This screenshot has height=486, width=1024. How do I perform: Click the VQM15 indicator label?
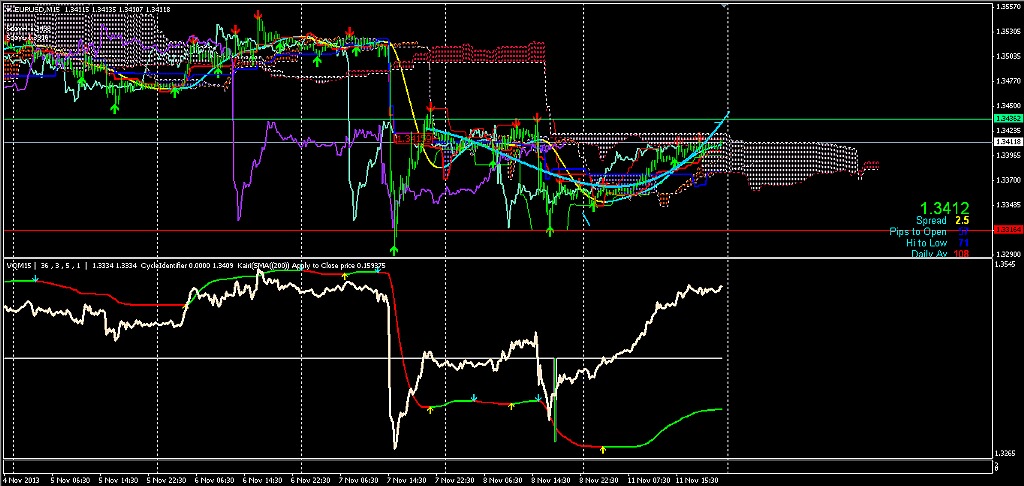[x=17, y=266]
